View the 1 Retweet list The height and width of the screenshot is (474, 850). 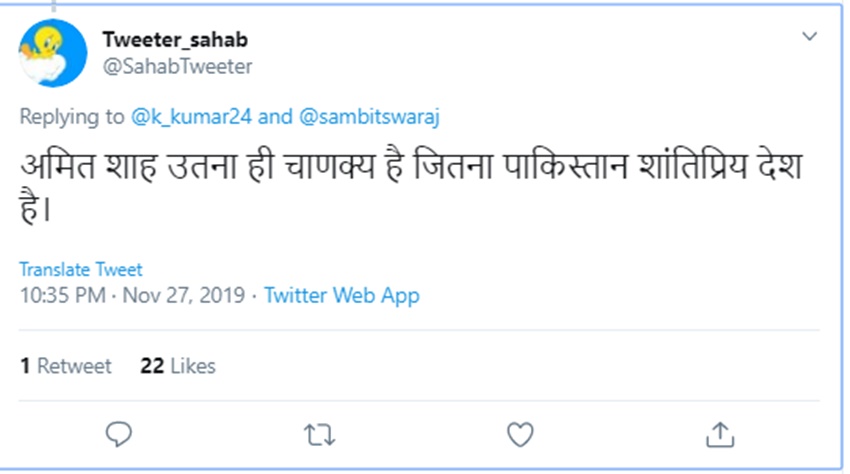pos(66,367)
